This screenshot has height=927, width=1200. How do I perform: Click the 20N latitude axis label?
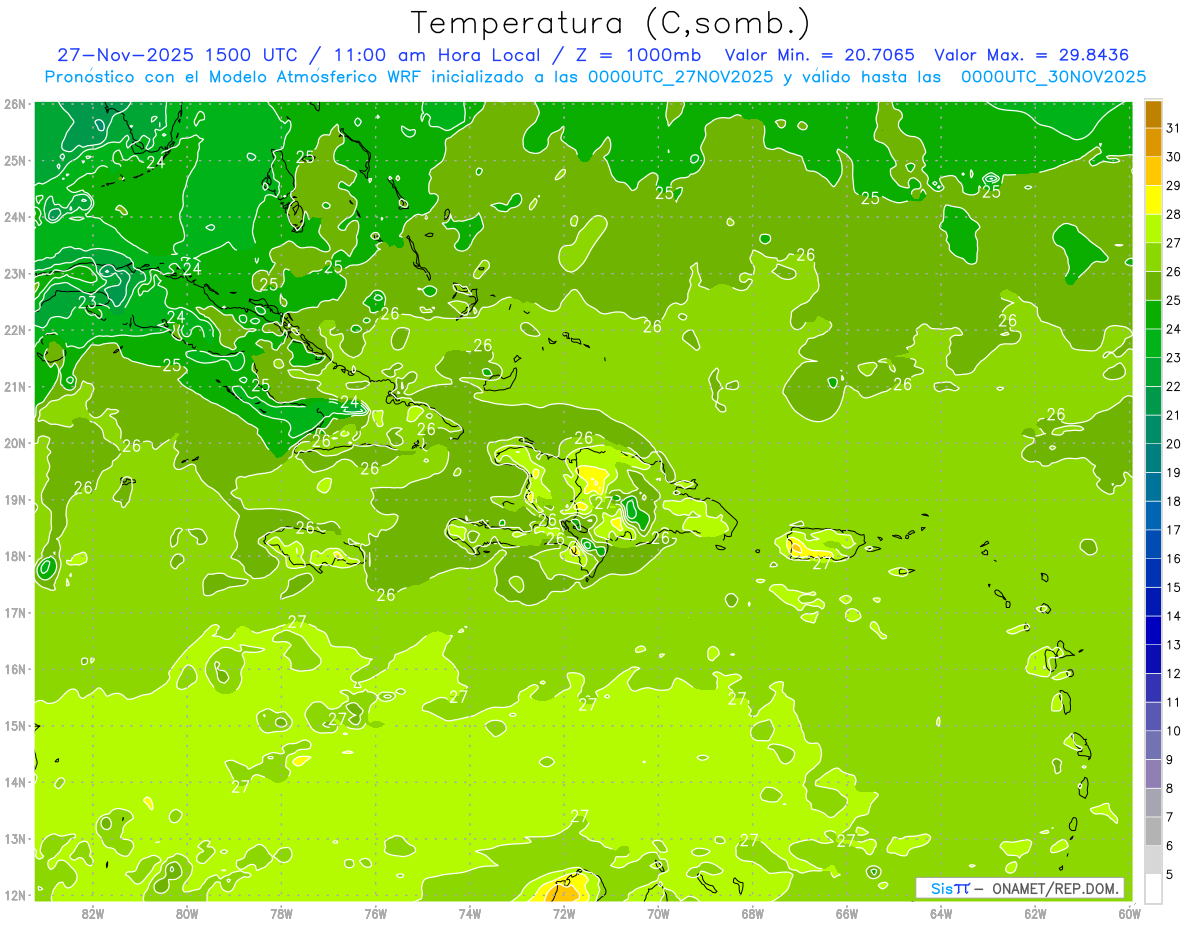pyautogui.click(x=14, y=443)
